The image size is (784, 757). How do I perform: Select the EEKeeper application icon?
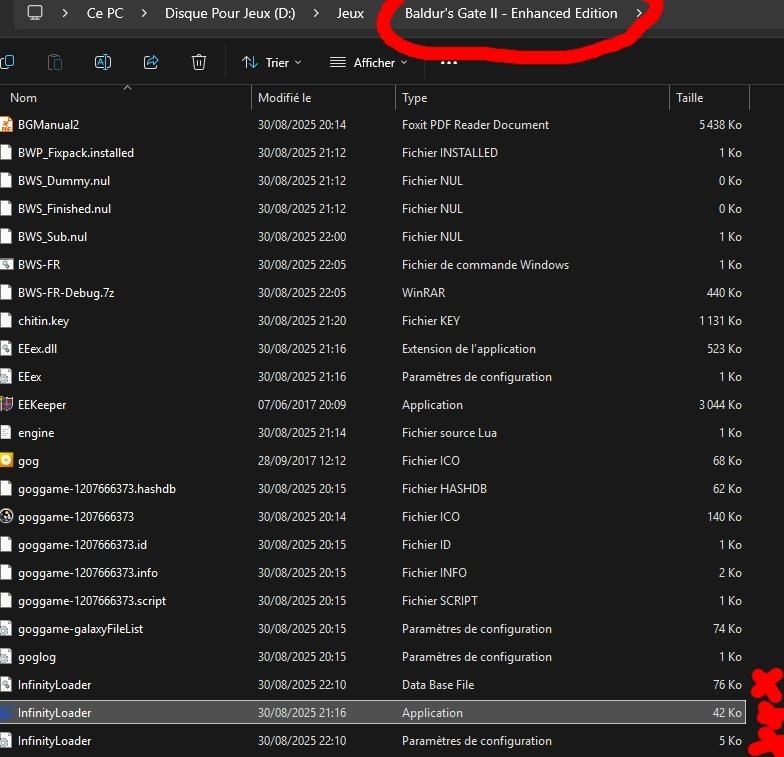point(6,404)
